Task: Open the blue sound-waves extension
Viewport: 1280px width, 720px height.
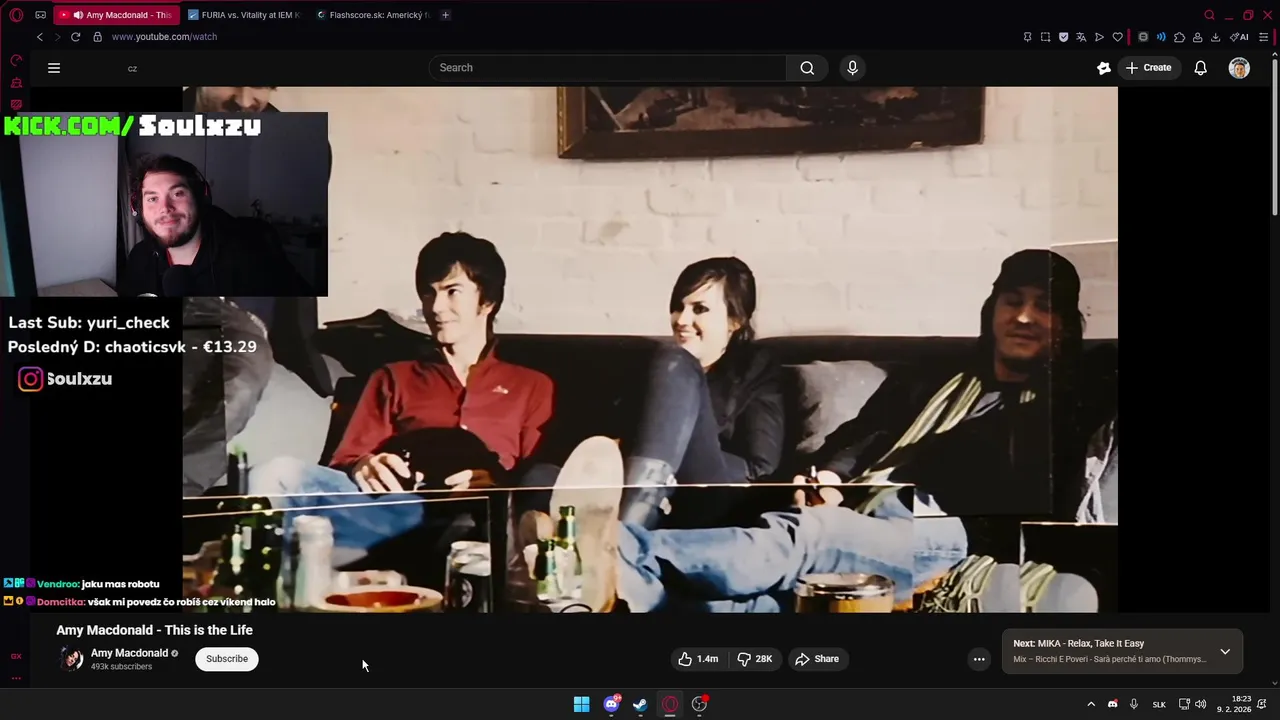Action: [1161, 37]
